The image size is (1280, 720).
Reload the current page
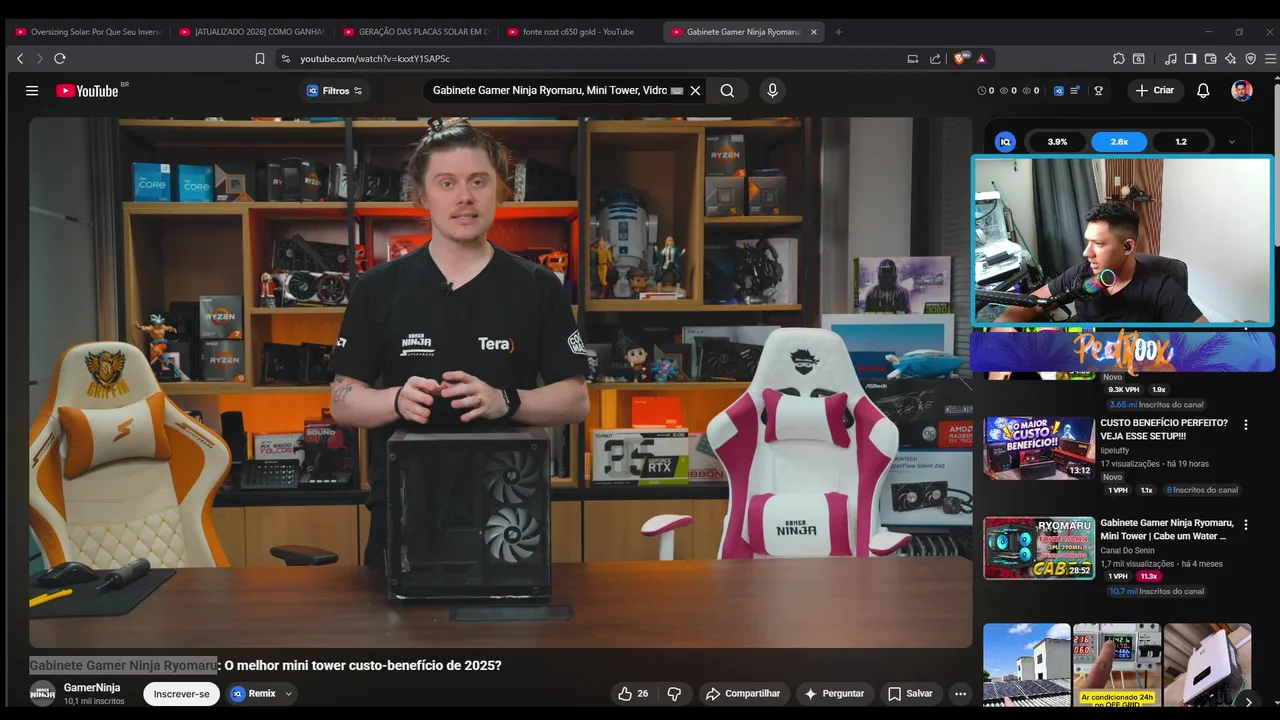coord(60,59)
